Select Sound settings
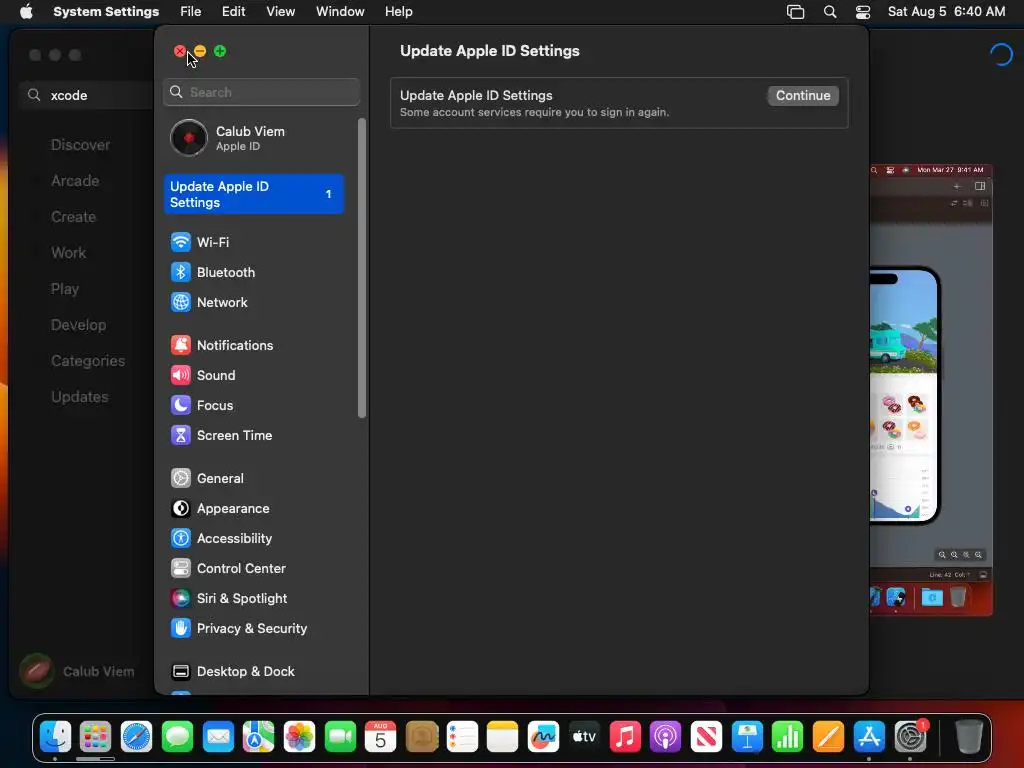The height and width of the screenshot is (768, 1024). pyautogui.click(x=255, y=376)
